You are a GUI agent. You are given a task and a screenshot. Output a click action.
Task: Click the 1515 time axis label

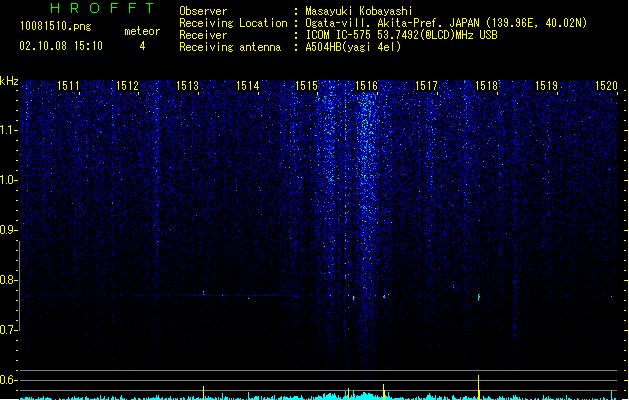(306, 86)
